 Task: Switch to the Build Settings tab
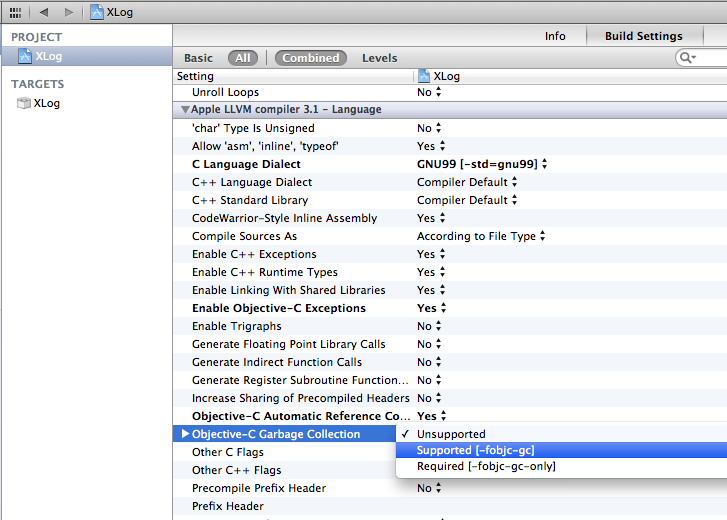click(643, 36)
